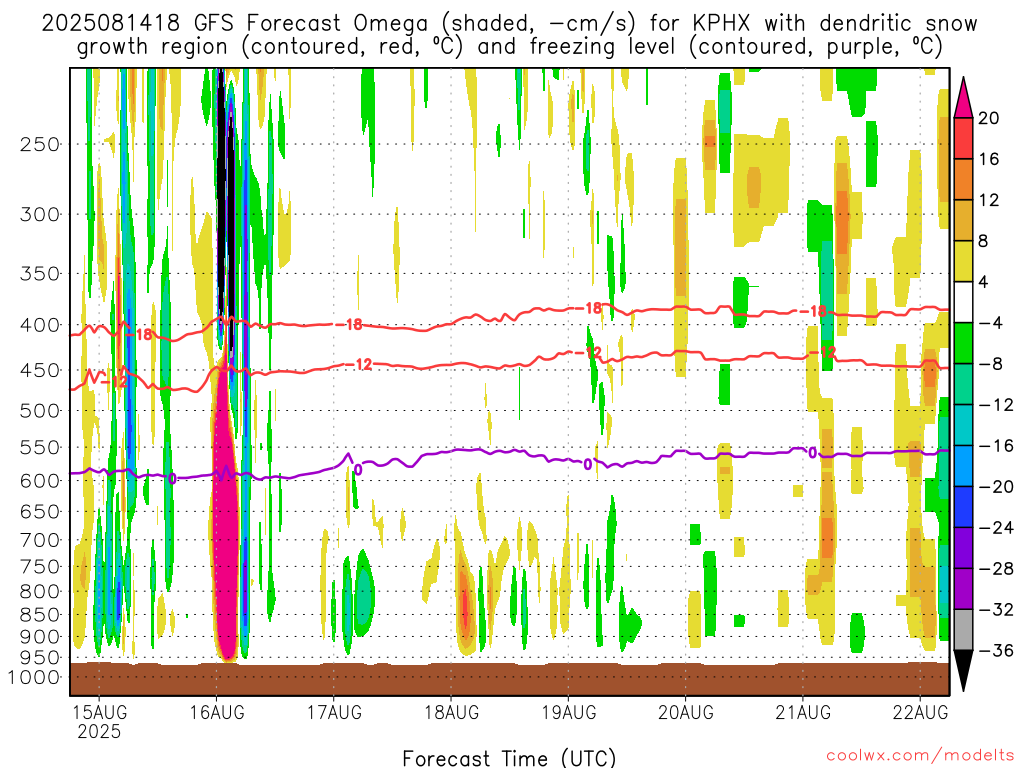The image size is (1024, 768).
Task: Click the 750 pressure level label
Action: click(x=40, y=566)
